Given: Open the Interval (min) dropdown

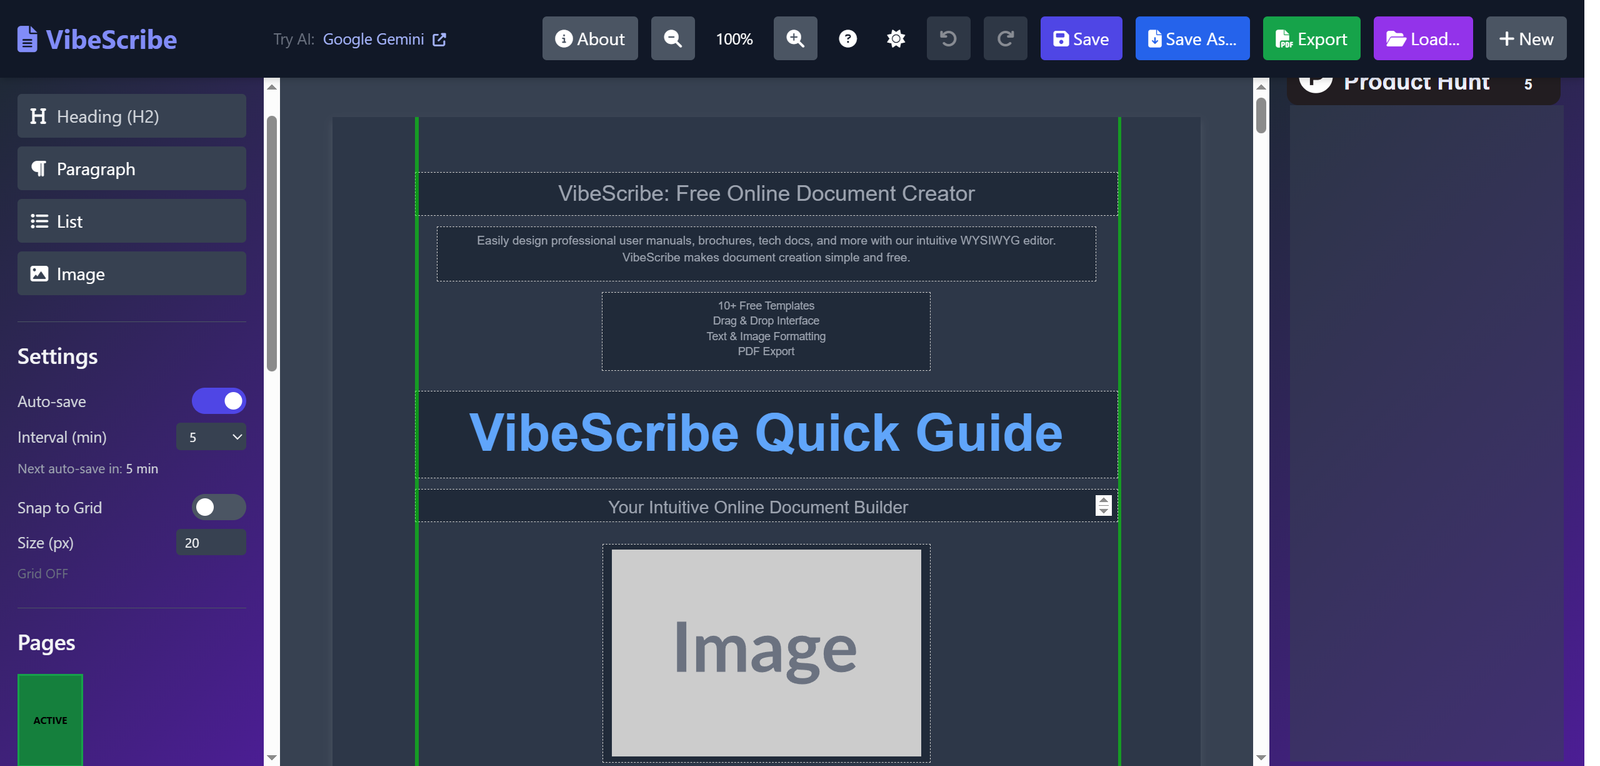Looking at the screenshot, I should click(x=211, y=437).
